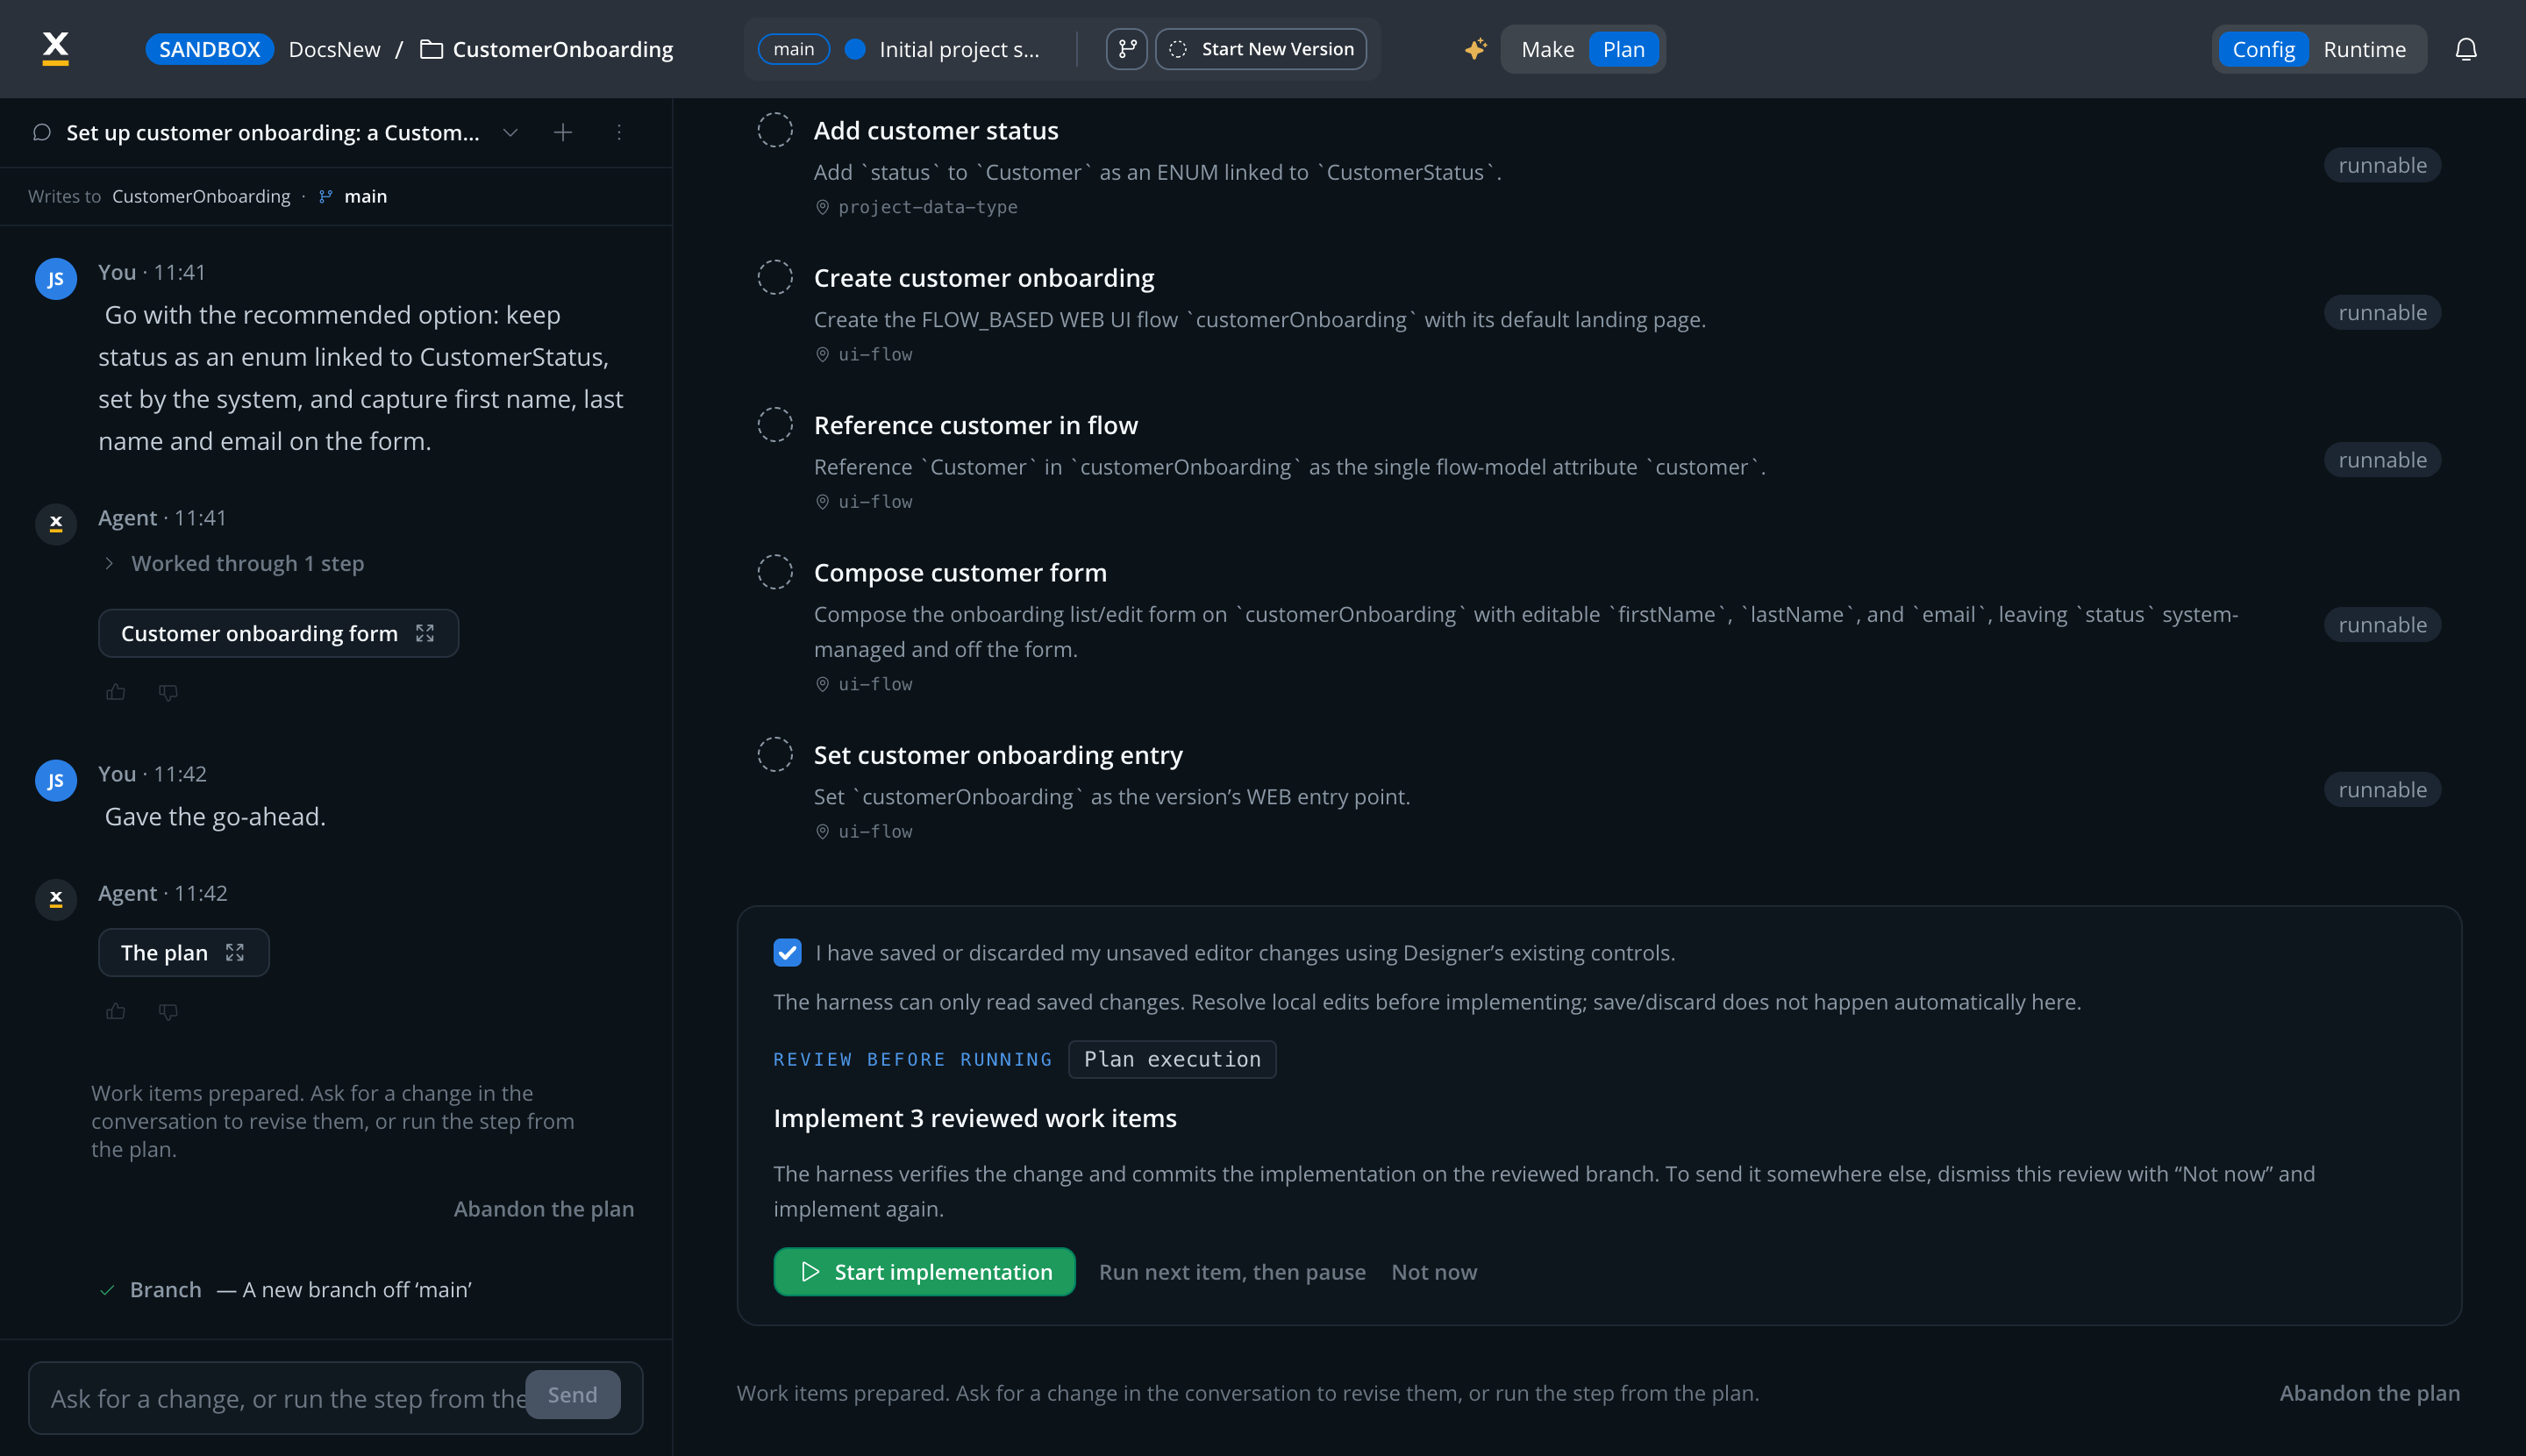The image size is (2526, 1456).
Task: Click Start New Version button
Action: (1260, 49)
